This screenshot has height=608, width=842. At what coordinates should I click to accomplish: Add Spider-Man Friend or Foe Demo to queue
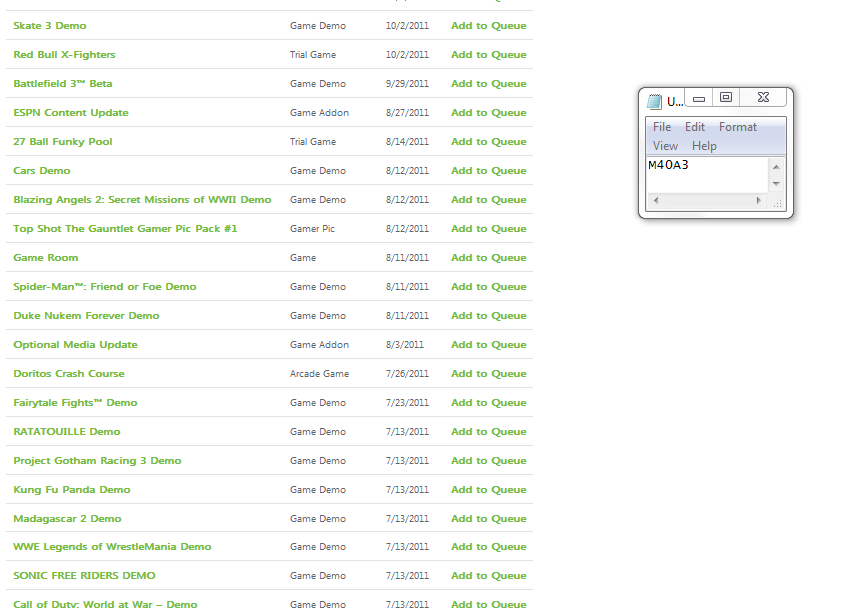point(489,287)
